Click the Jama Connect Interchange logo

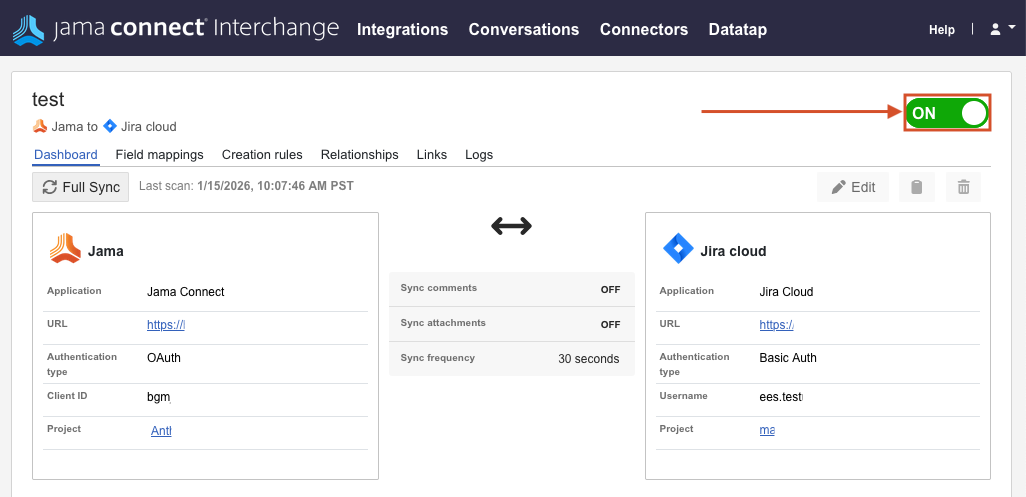tap(175, 29)
